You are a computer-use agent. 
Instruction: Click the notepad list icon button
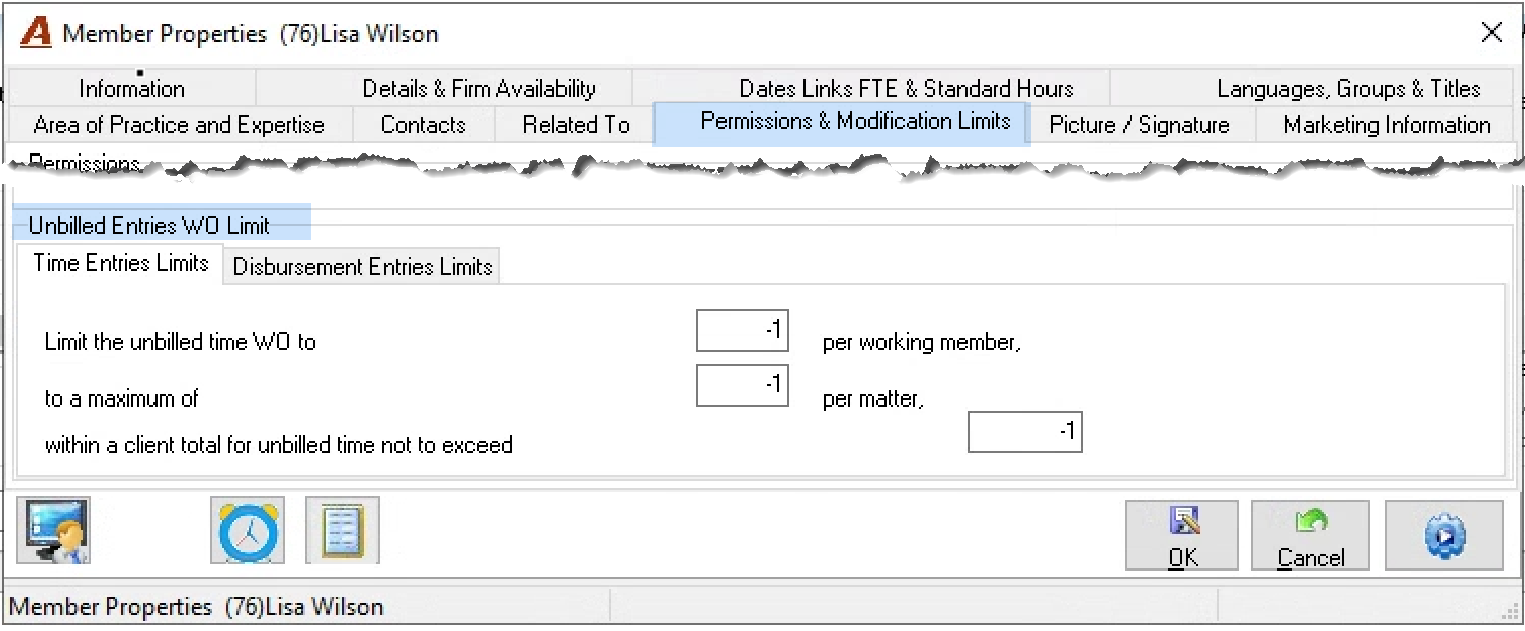click(342, 530)
